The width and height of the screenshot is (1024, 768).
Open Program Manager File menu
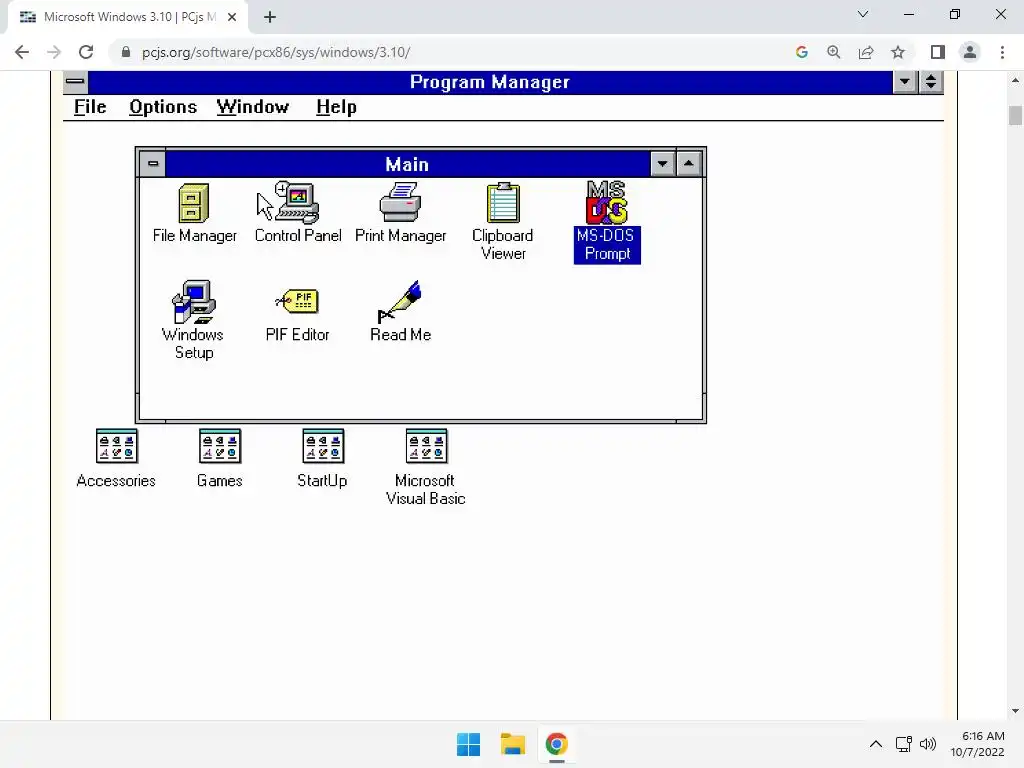[x=90, y=107]
